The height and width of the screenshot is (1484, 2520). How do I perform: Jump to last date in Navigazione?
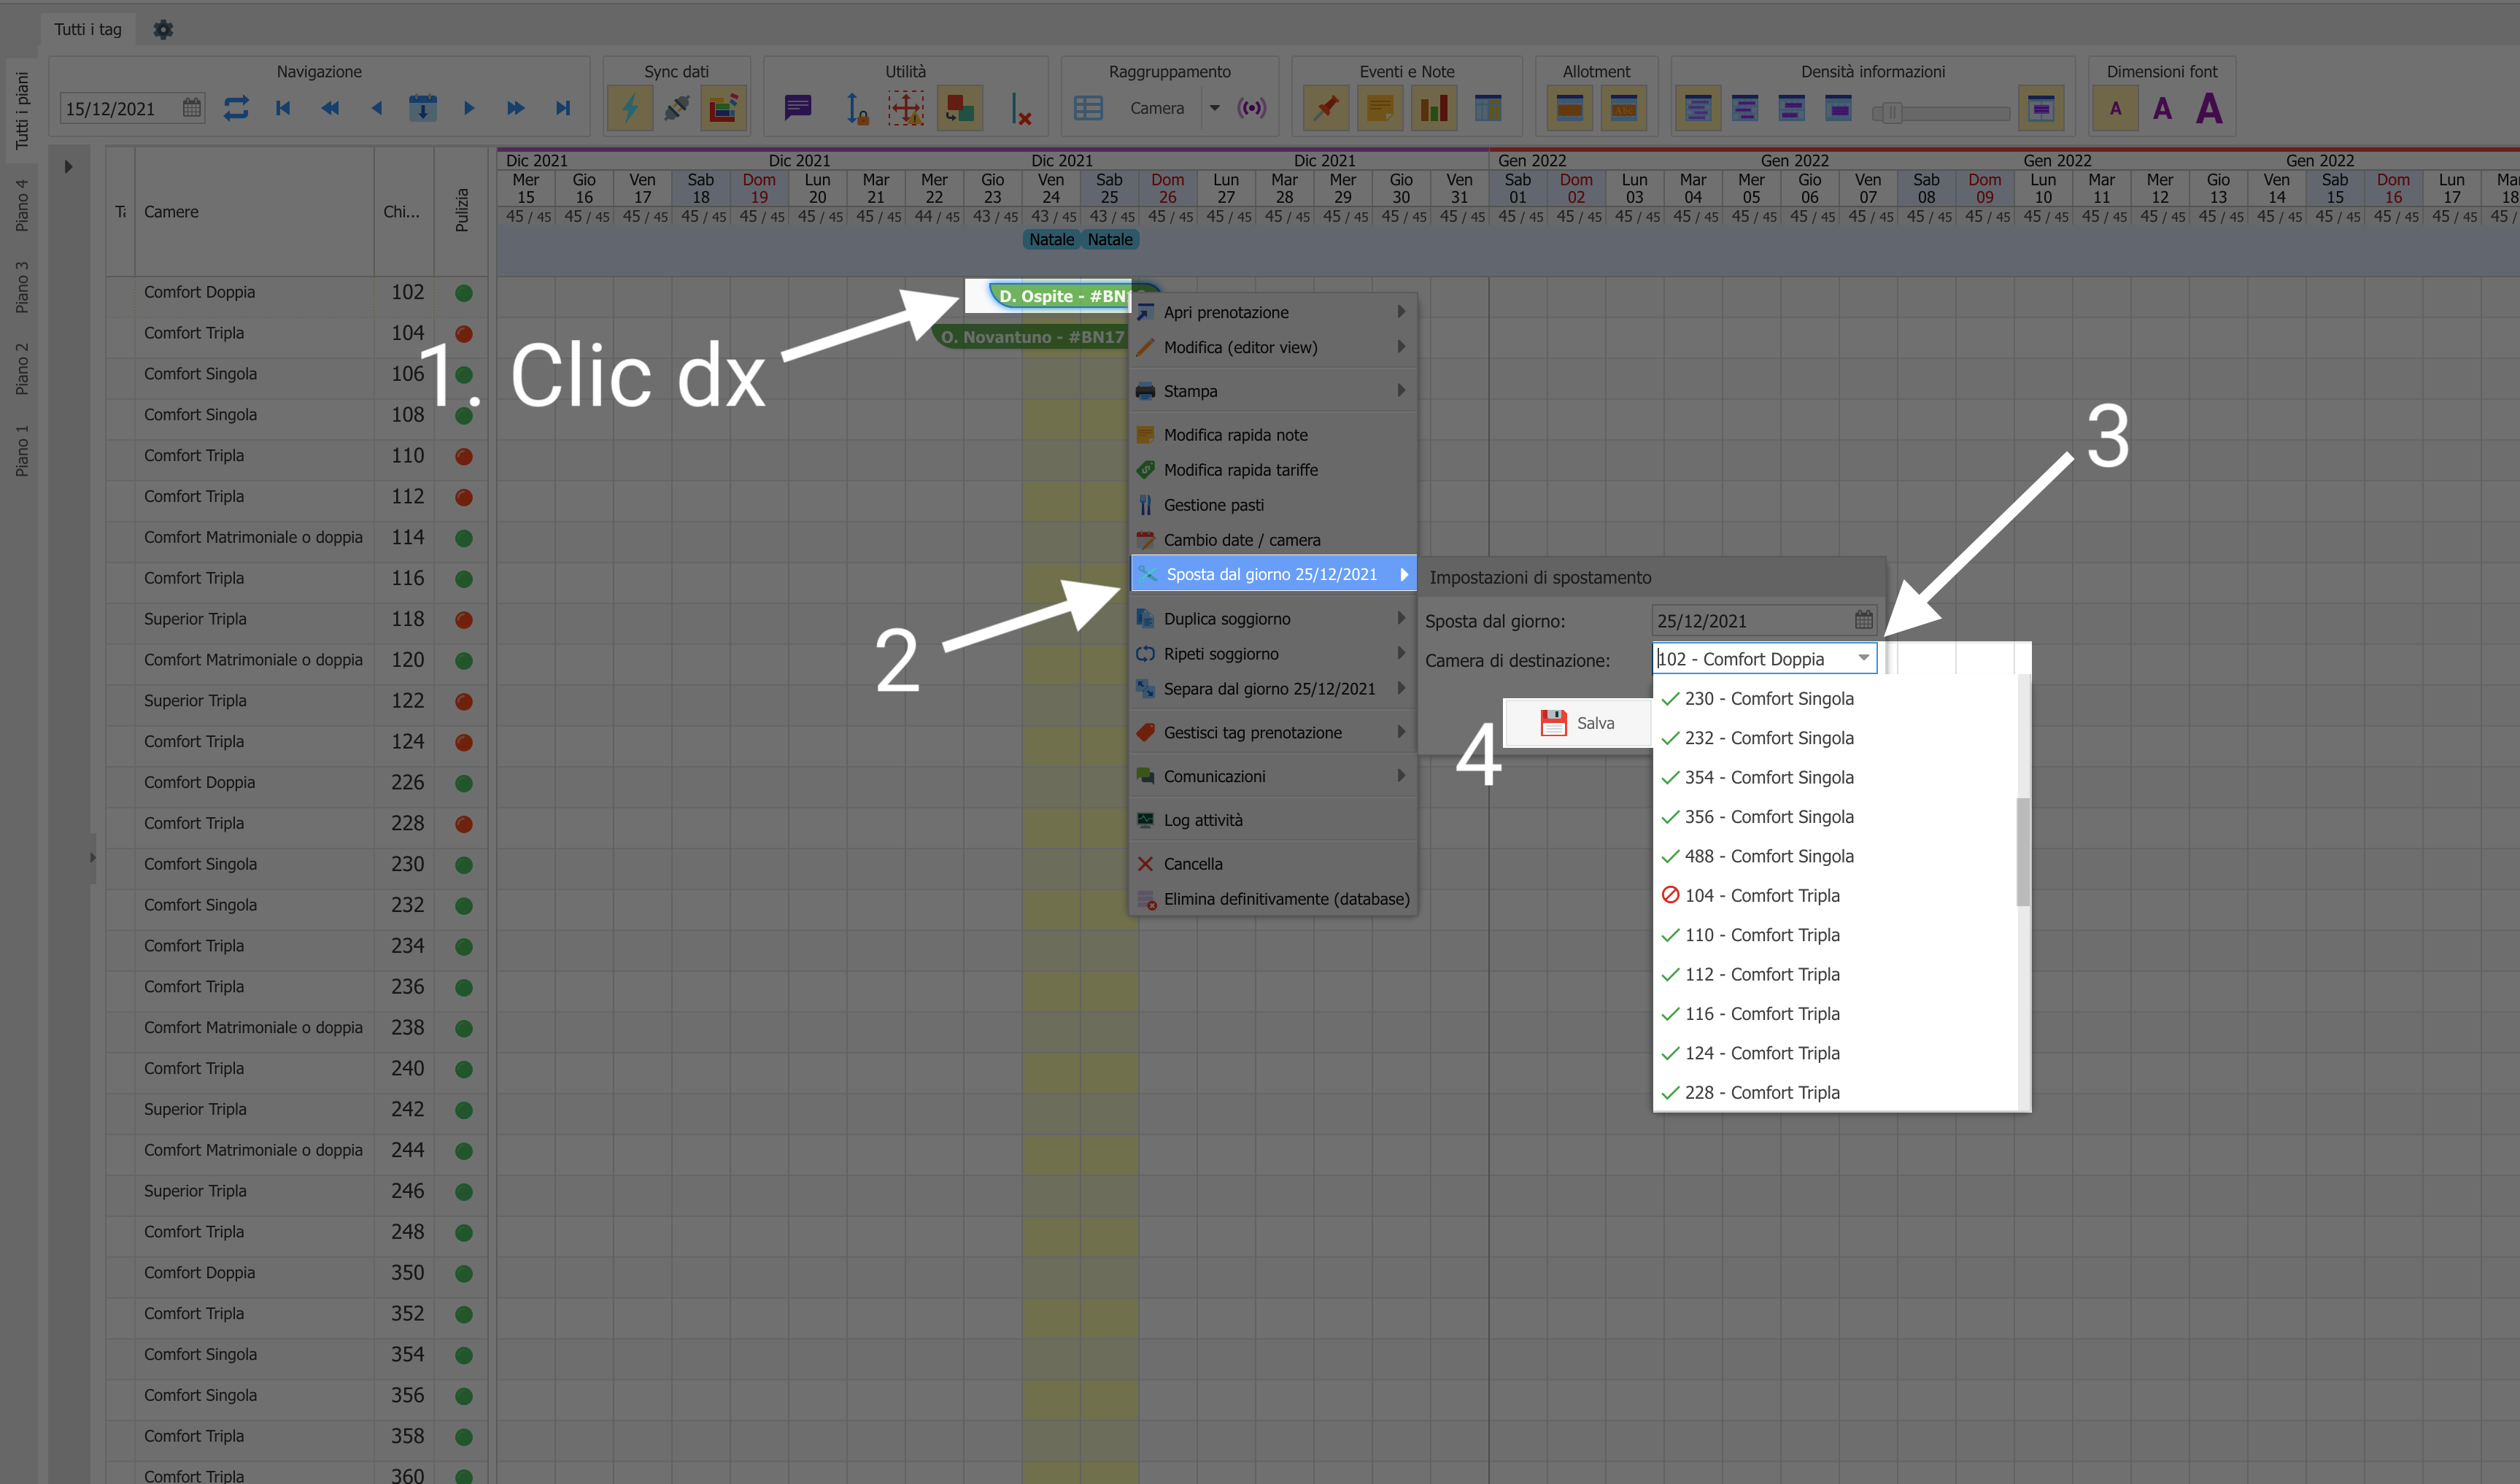[563, 108]
